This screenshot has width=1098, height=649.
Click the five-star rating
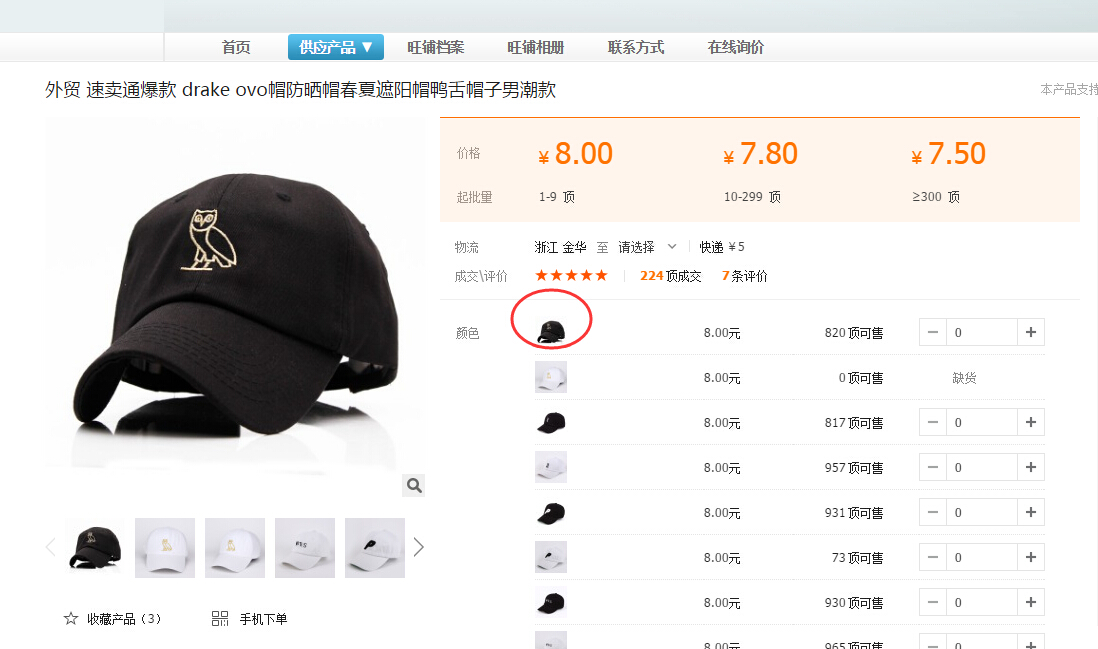coord(571,276)
